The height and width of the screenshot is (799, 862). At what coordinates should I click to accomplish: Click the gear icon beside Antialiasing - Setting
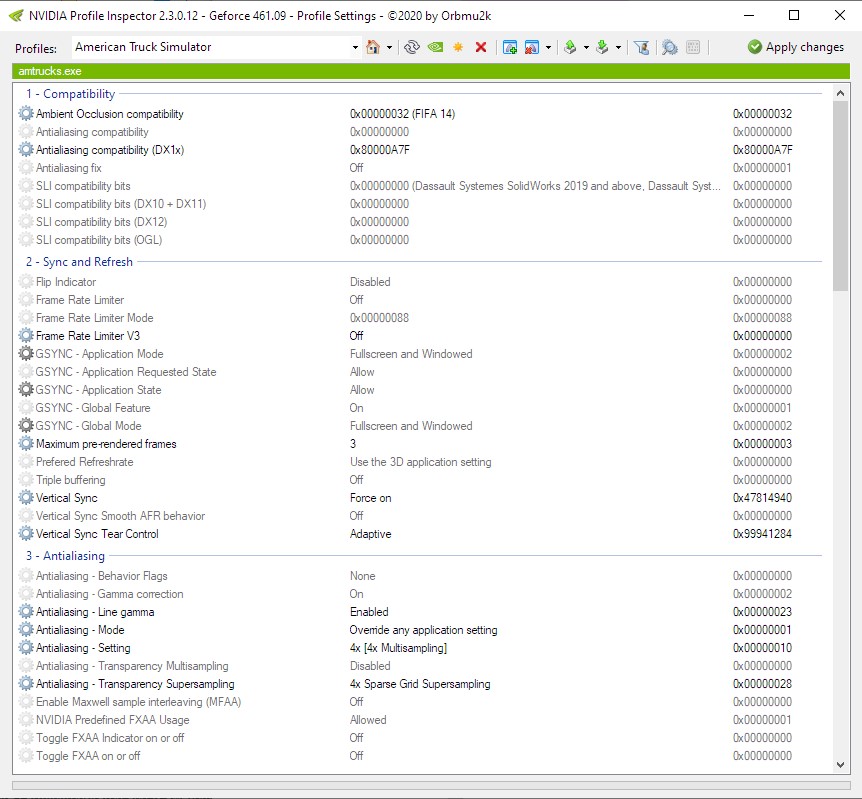click(26, 648)
